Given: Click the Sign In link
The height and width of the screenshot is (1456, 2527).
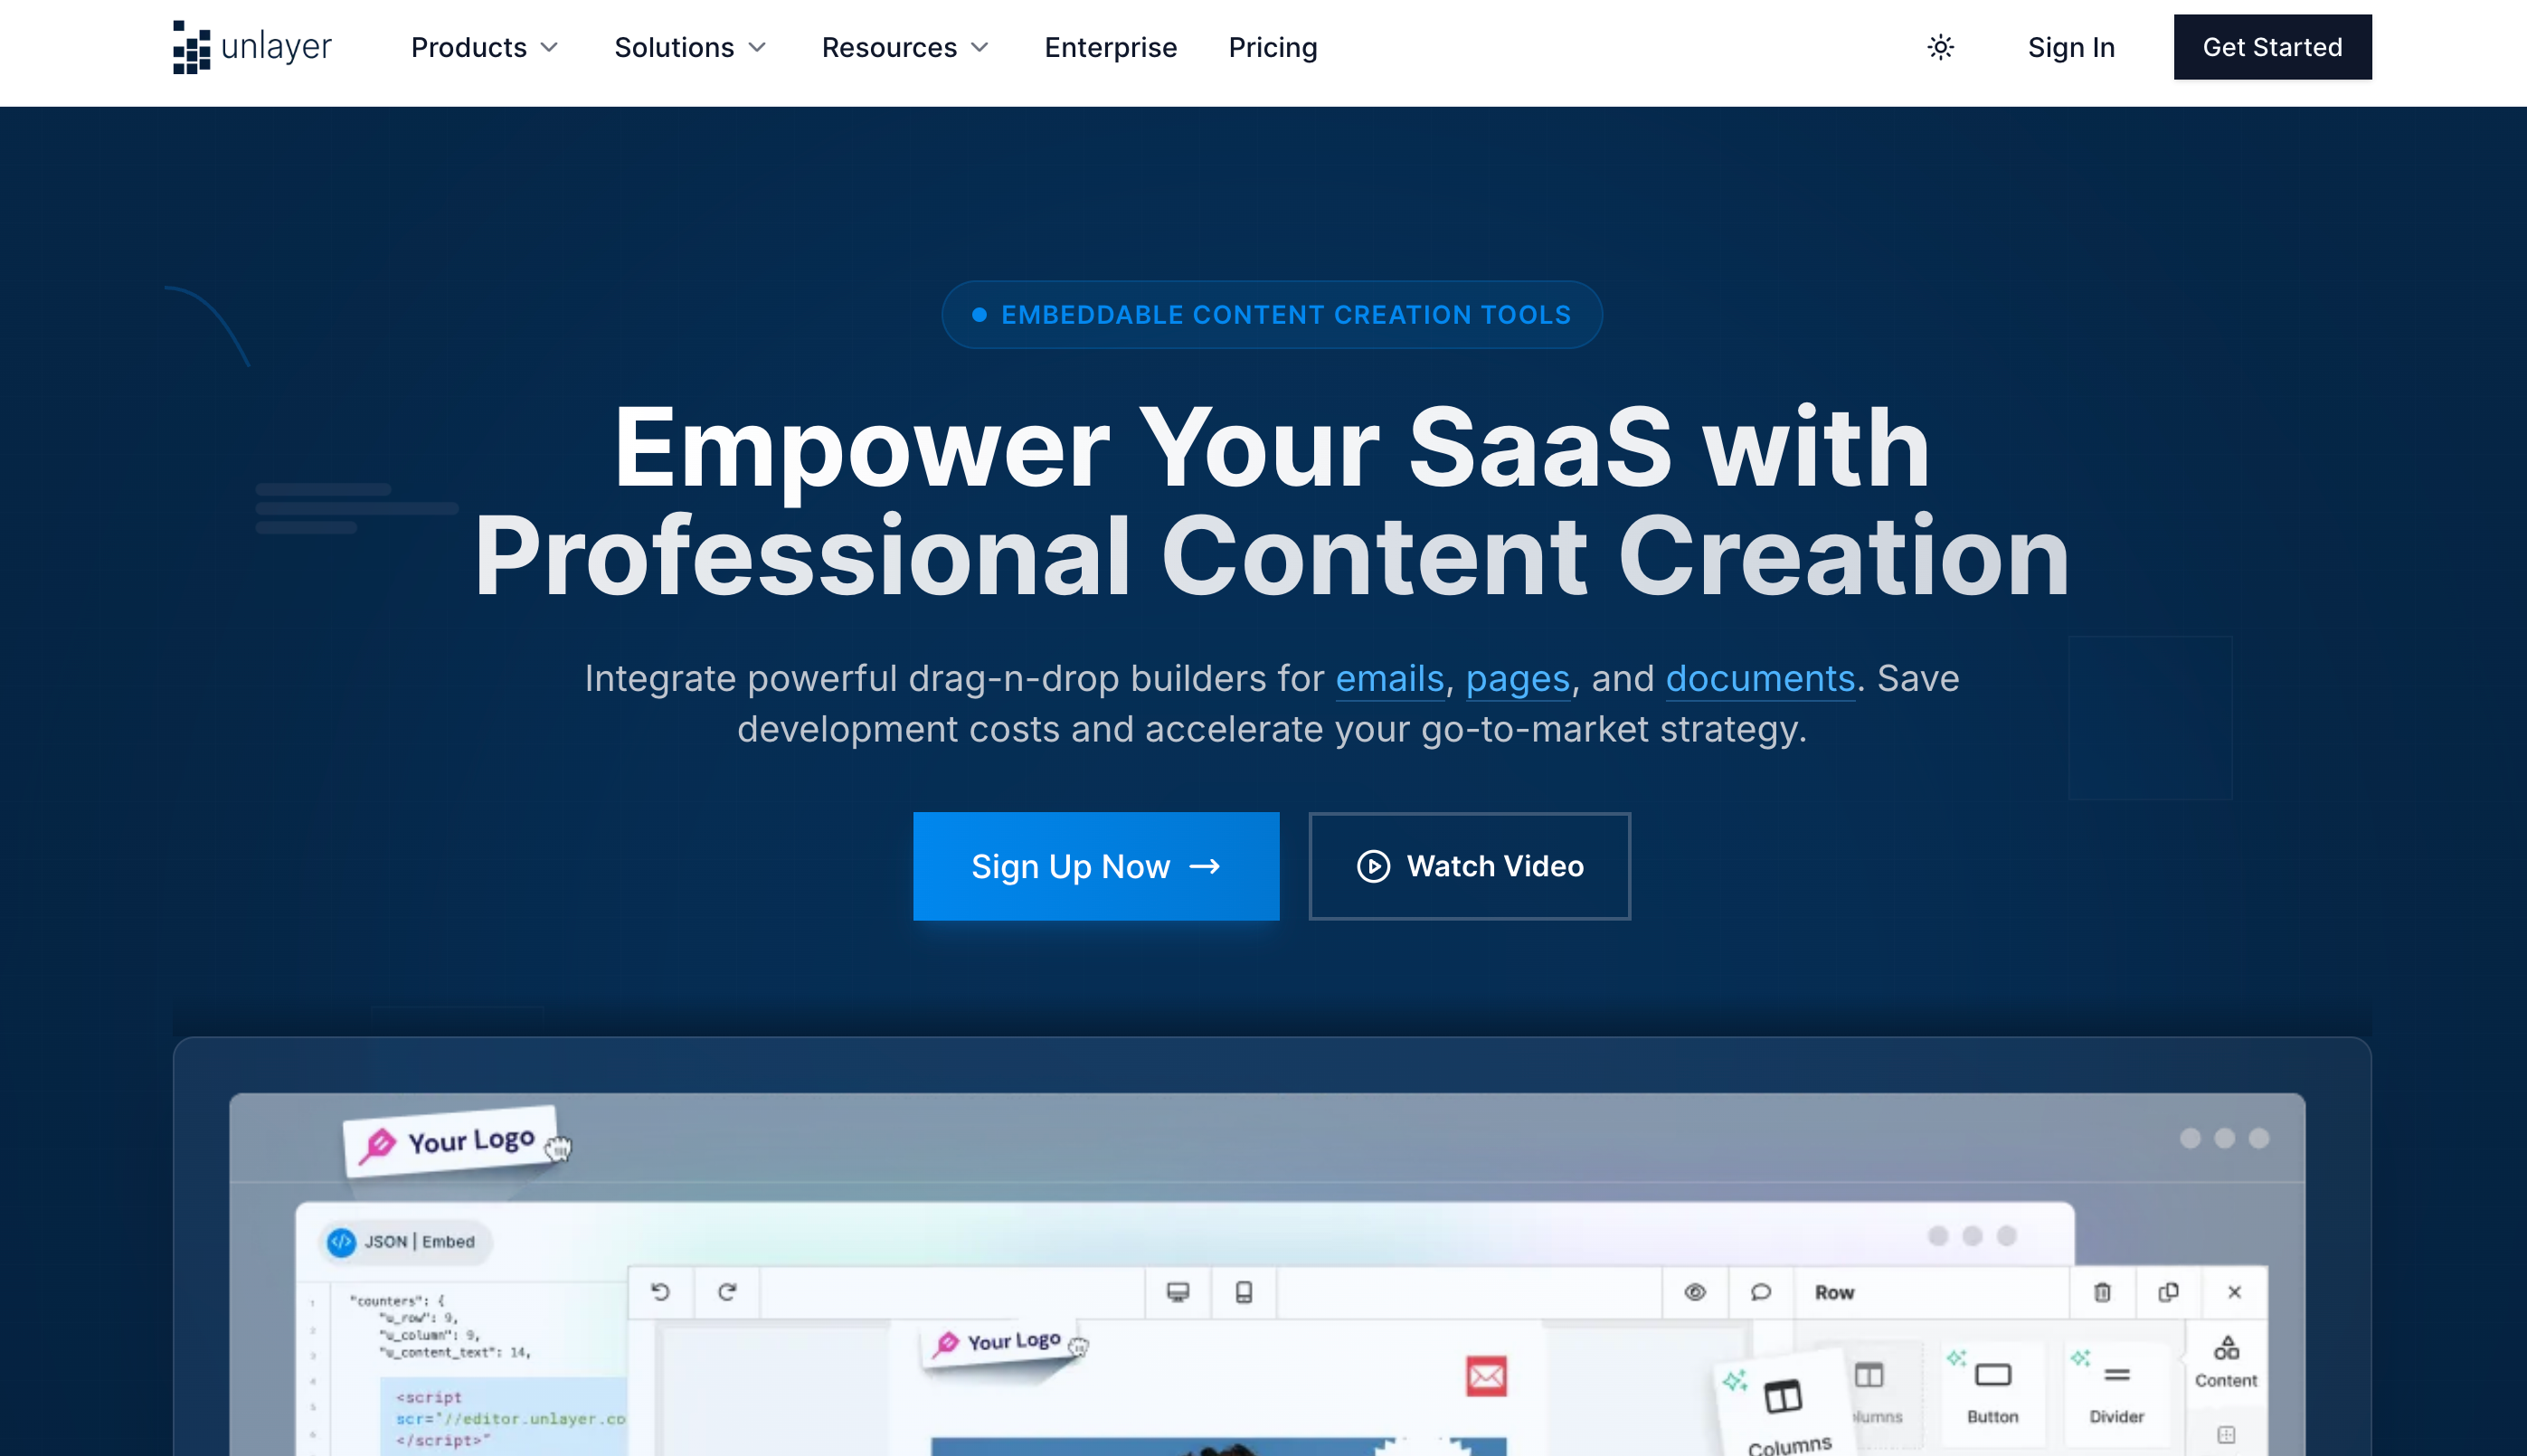Looking at the screenshot, I should (2070, 47).
